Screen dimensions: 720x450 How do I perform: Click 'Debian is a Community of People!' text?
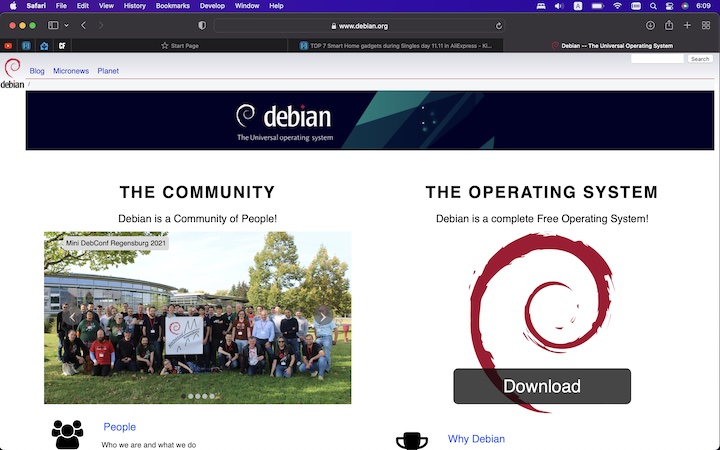[197, 219]
